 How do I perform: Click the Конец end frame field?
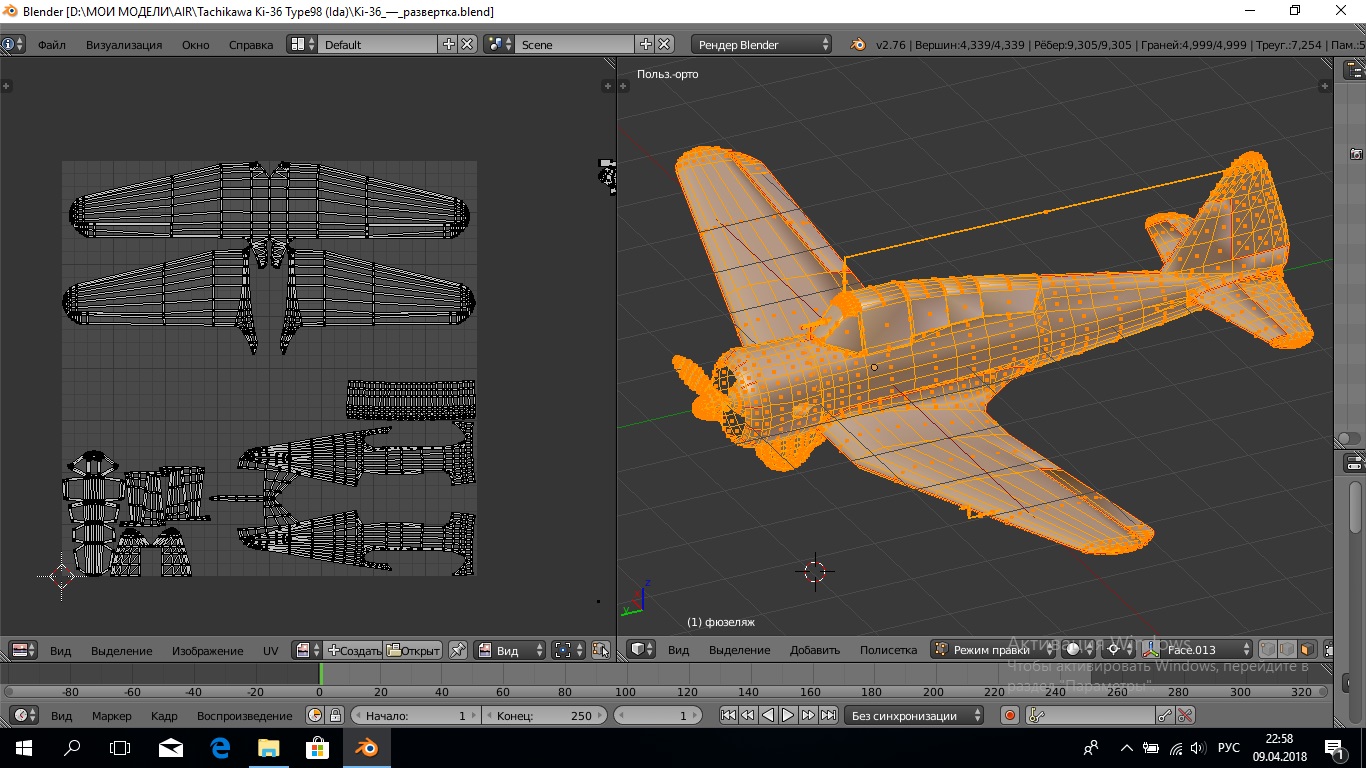click(x=544, y=715)
